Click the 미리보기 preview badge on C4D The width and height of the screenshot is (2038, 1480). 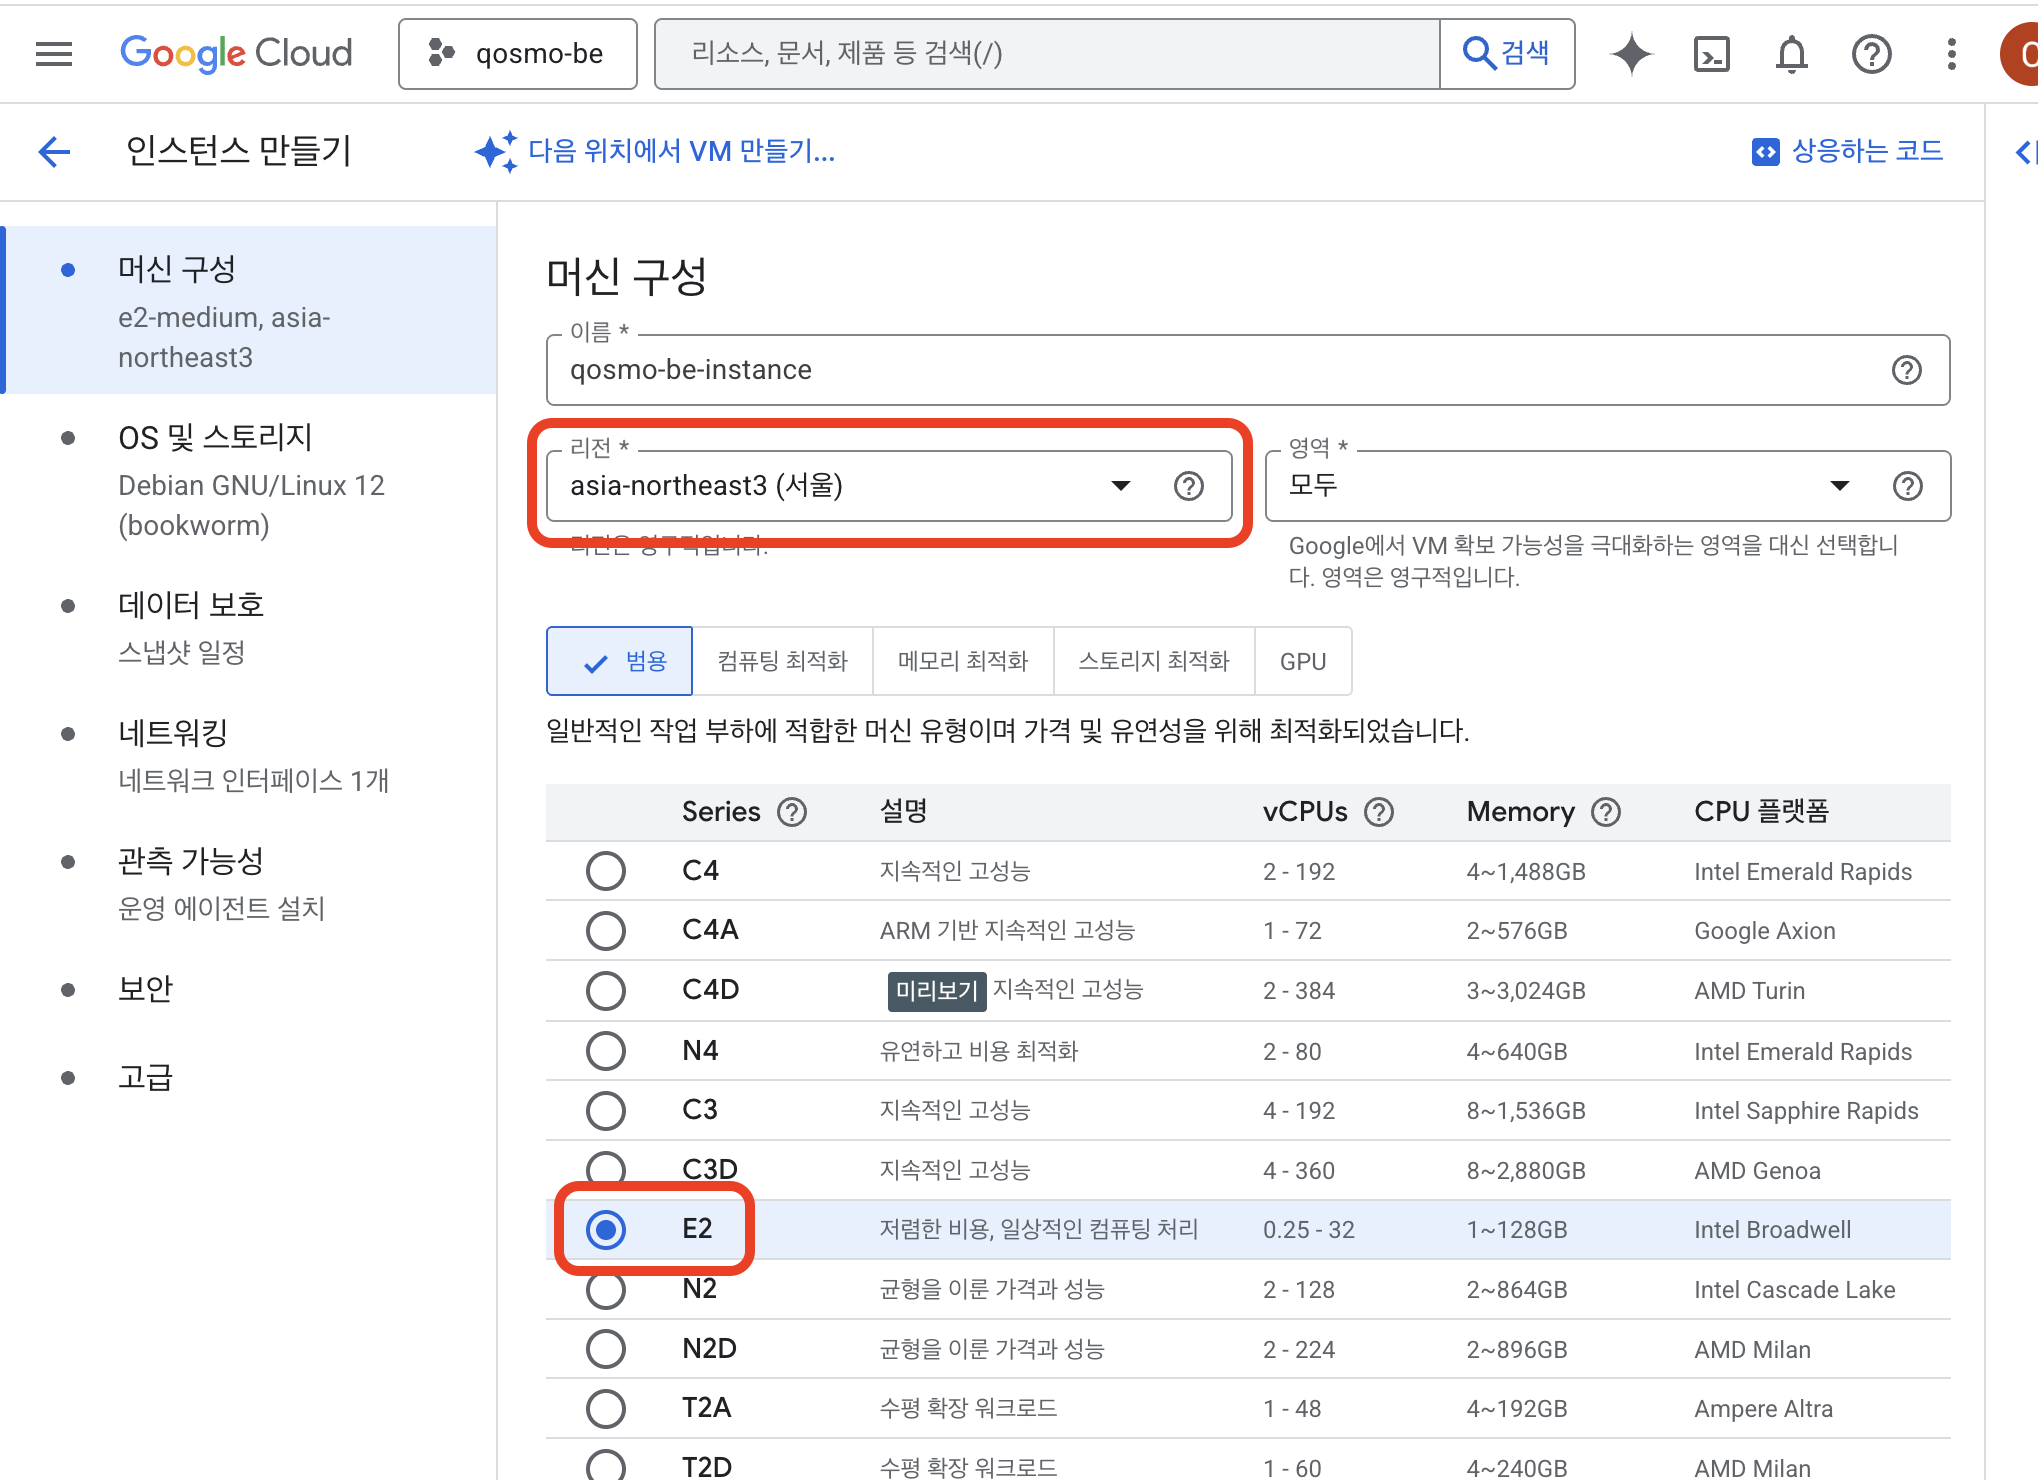[x=936, y=991]
